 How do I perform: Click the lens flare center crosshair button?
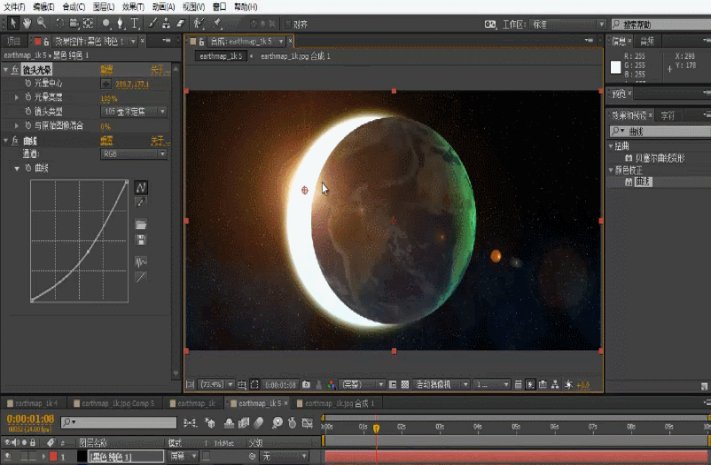[106, 85]
